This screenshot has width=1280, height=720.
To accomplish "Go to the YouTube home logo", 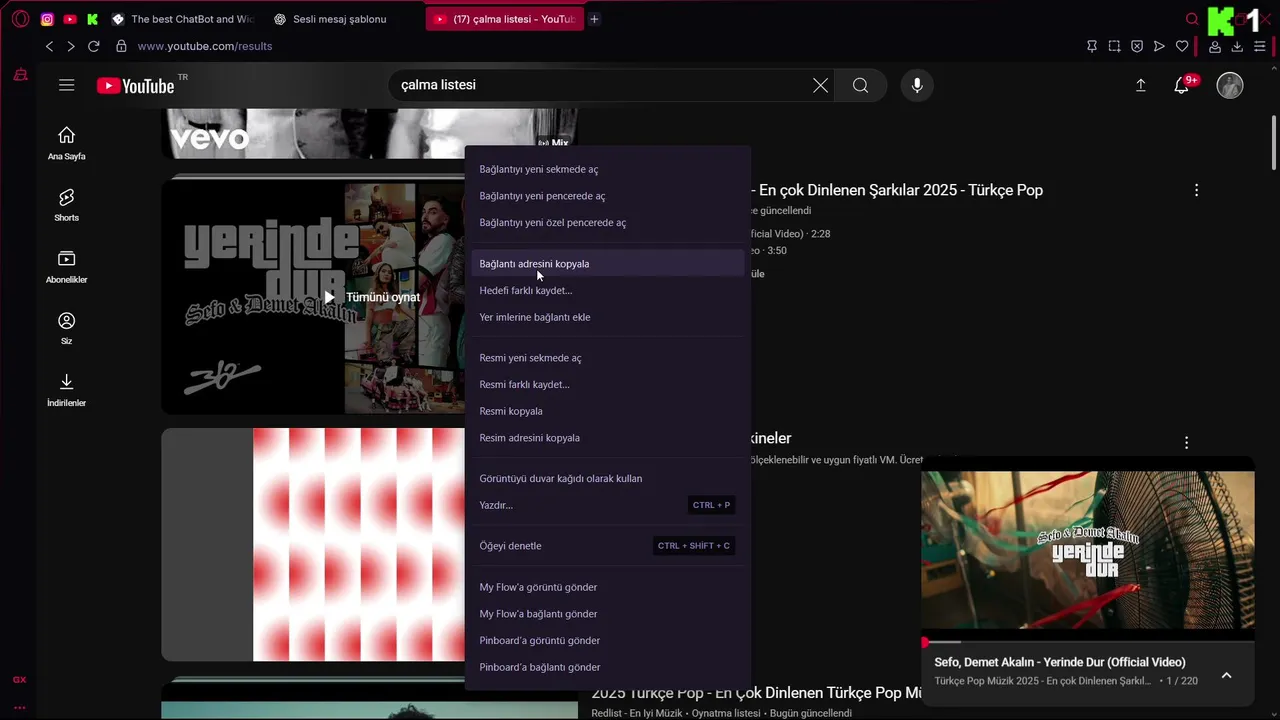I will click(x=136, y=86).
